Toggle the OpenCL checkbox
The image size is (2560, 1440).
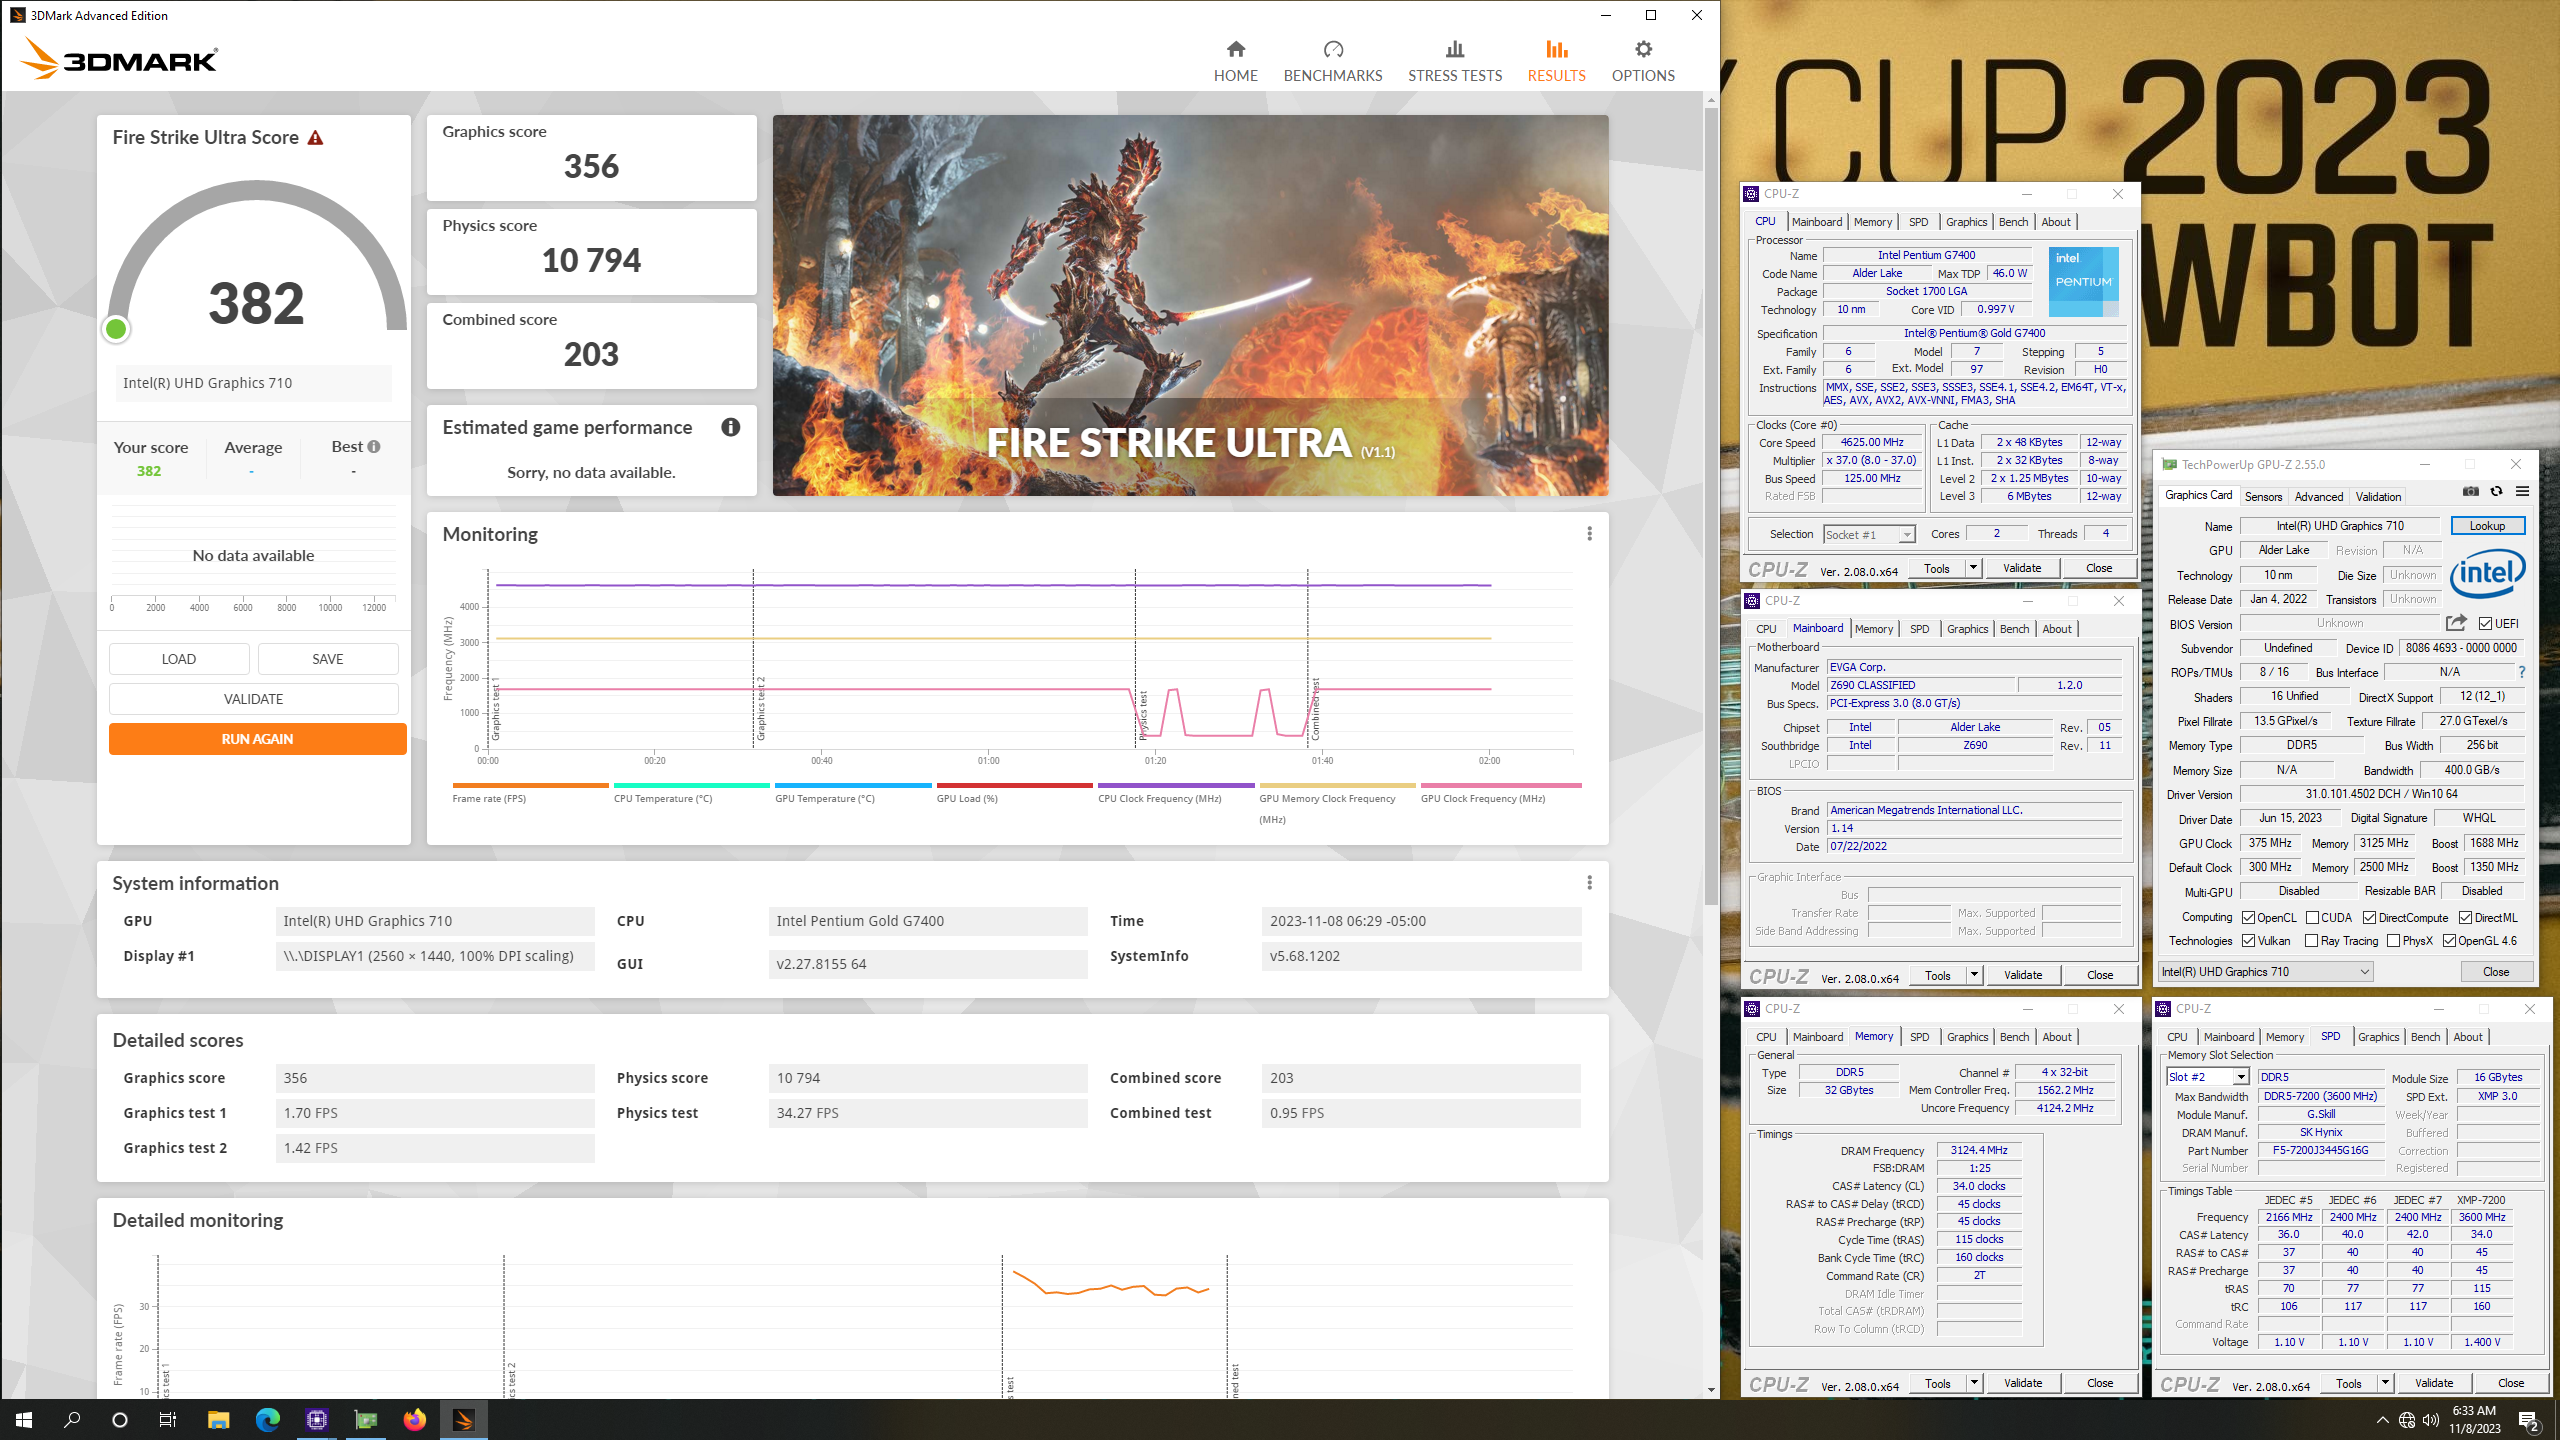(2249, 918)
